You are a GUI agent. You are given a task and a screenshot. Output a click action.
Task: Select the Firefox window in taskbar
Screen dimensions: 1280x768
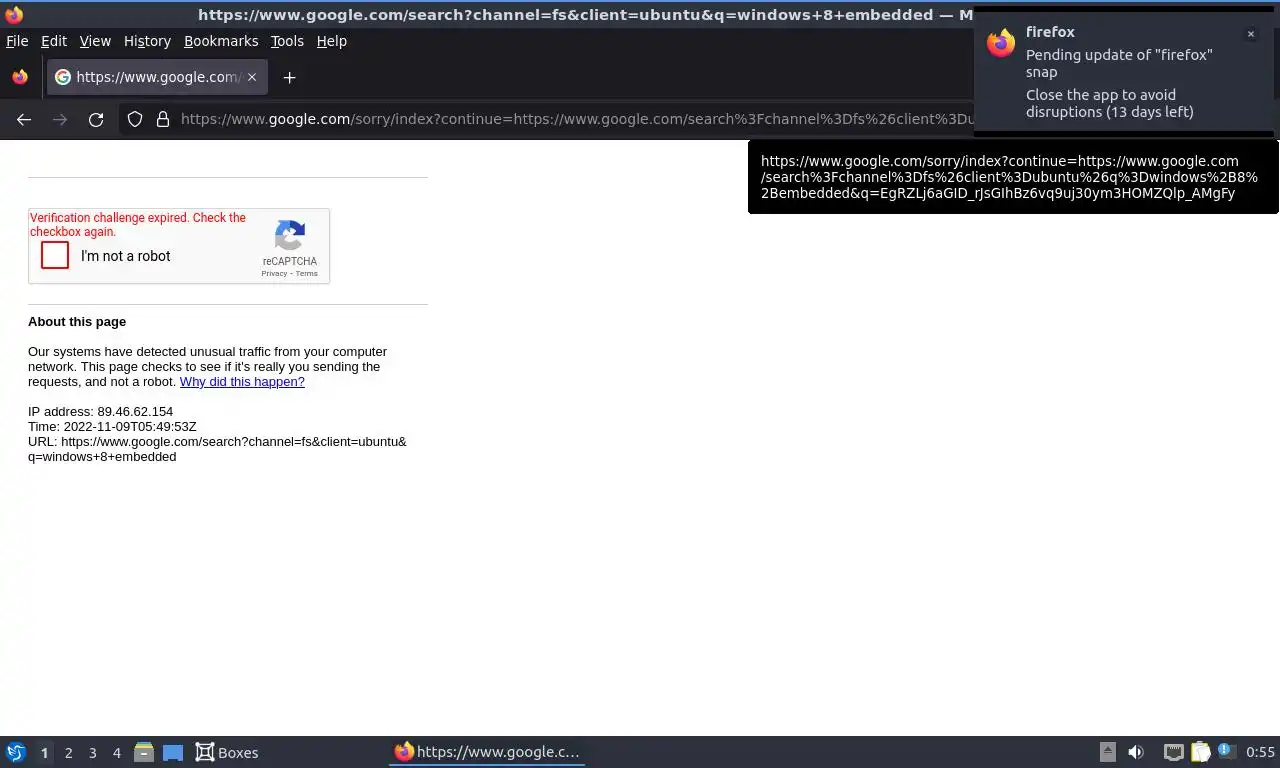click(487, 752)
